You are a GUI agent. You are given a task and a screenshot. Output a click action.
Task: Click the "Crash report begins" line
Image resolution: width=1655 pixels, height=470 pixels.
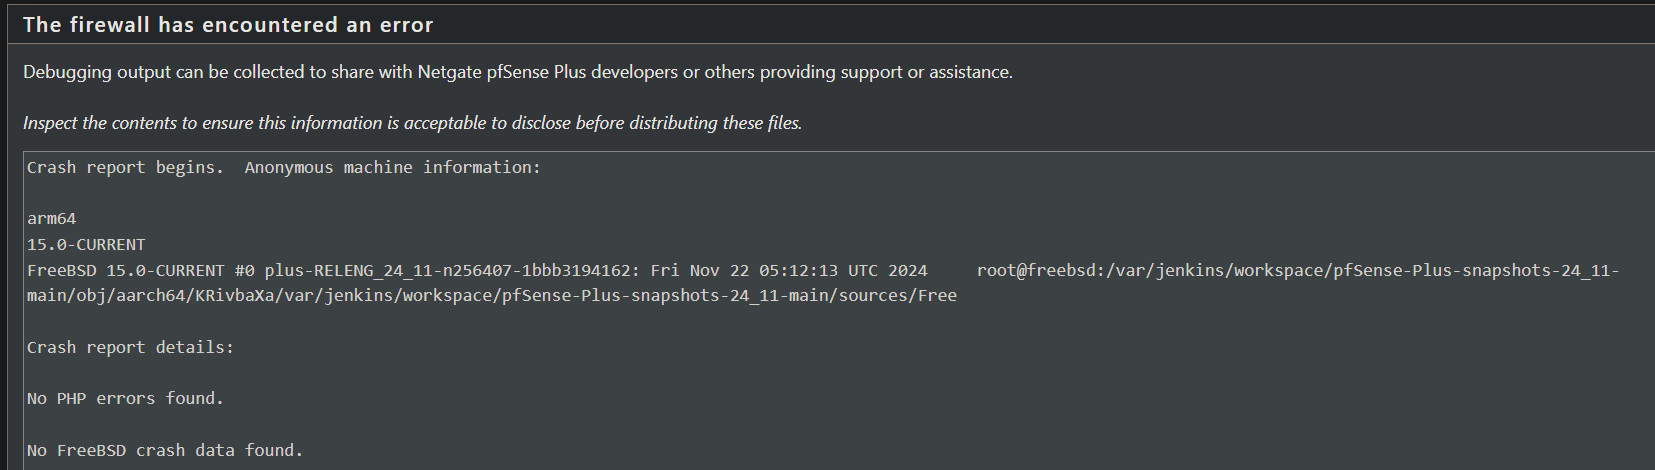(125, 167)
